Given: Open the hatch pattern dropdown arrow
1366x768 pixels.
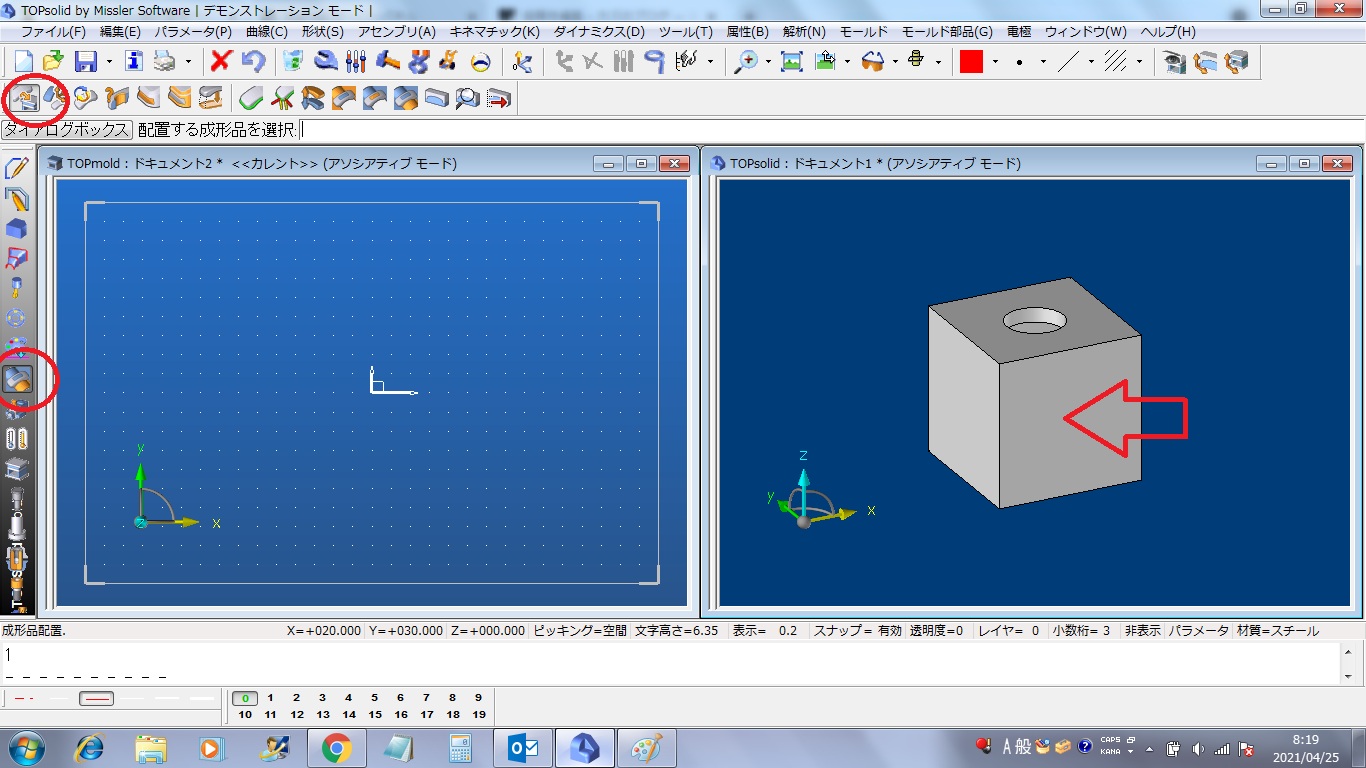Looking at the screenshot, I should (1139, 62).
